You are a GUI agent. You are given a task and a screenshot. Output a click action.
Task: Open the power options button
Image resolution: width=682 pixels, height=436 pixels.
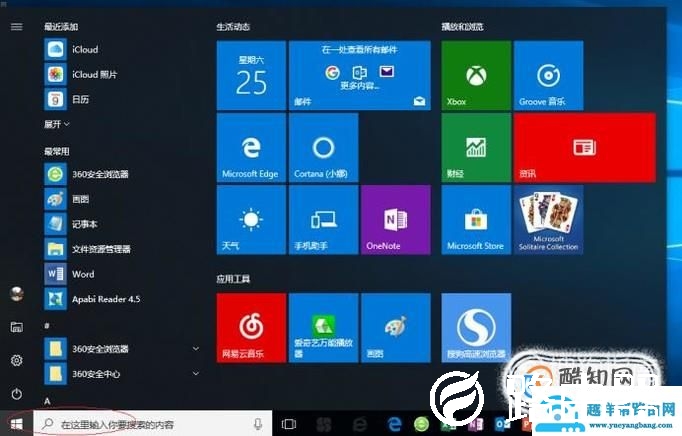tap(17, 394)
